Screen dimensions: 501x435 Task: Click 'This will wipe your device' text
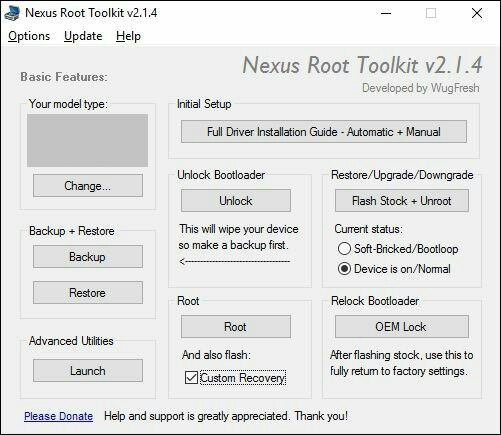pos(239,229)
